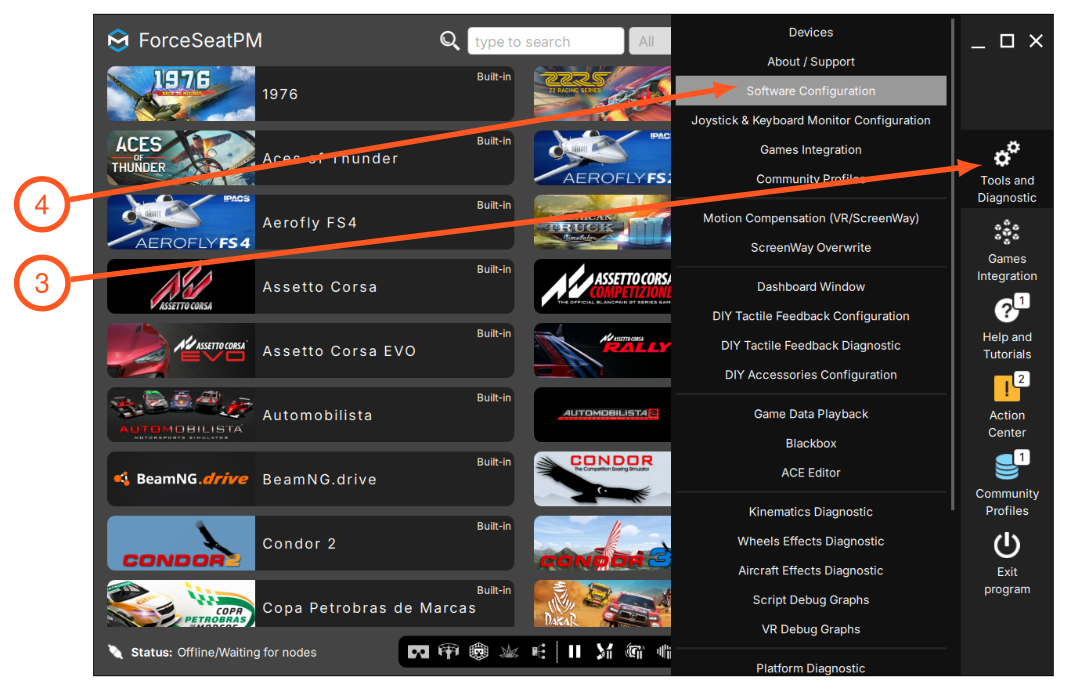1068x691 pixels.
Task: Select the Condor 3 thumbnail
Action: (x=602, y=543)
